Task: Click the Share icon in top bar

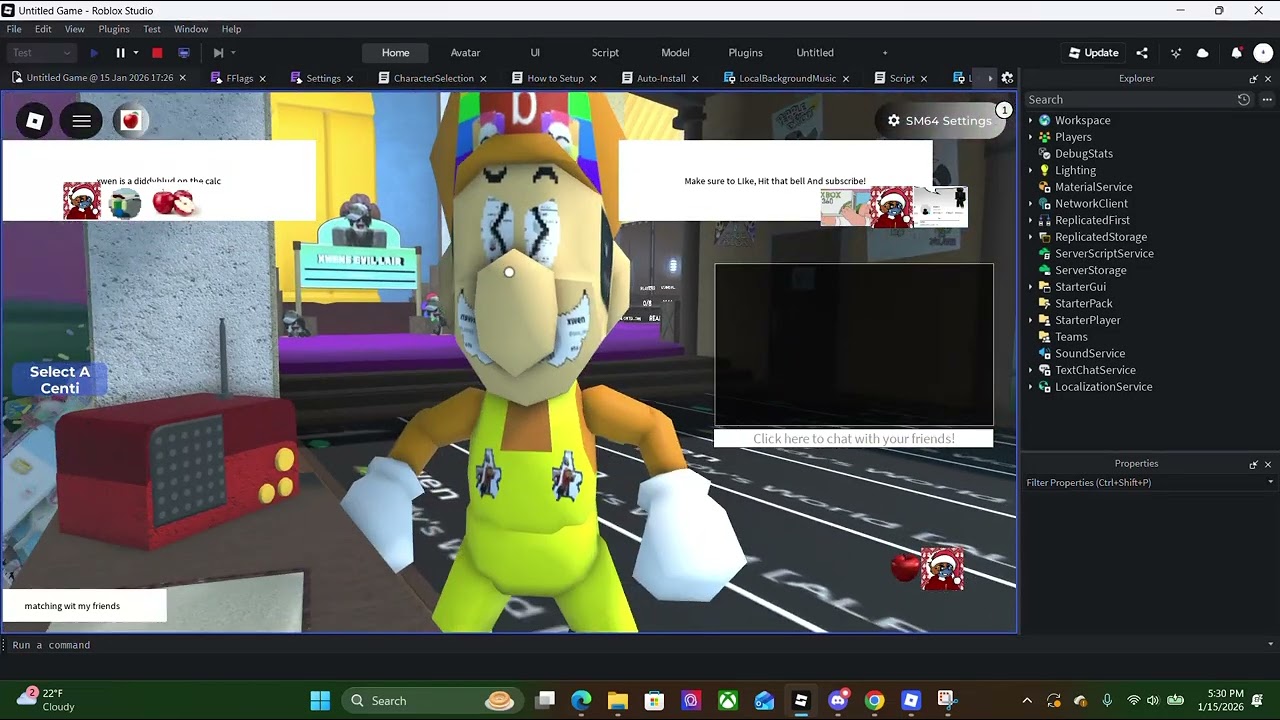Action: tap(1142, 53)
